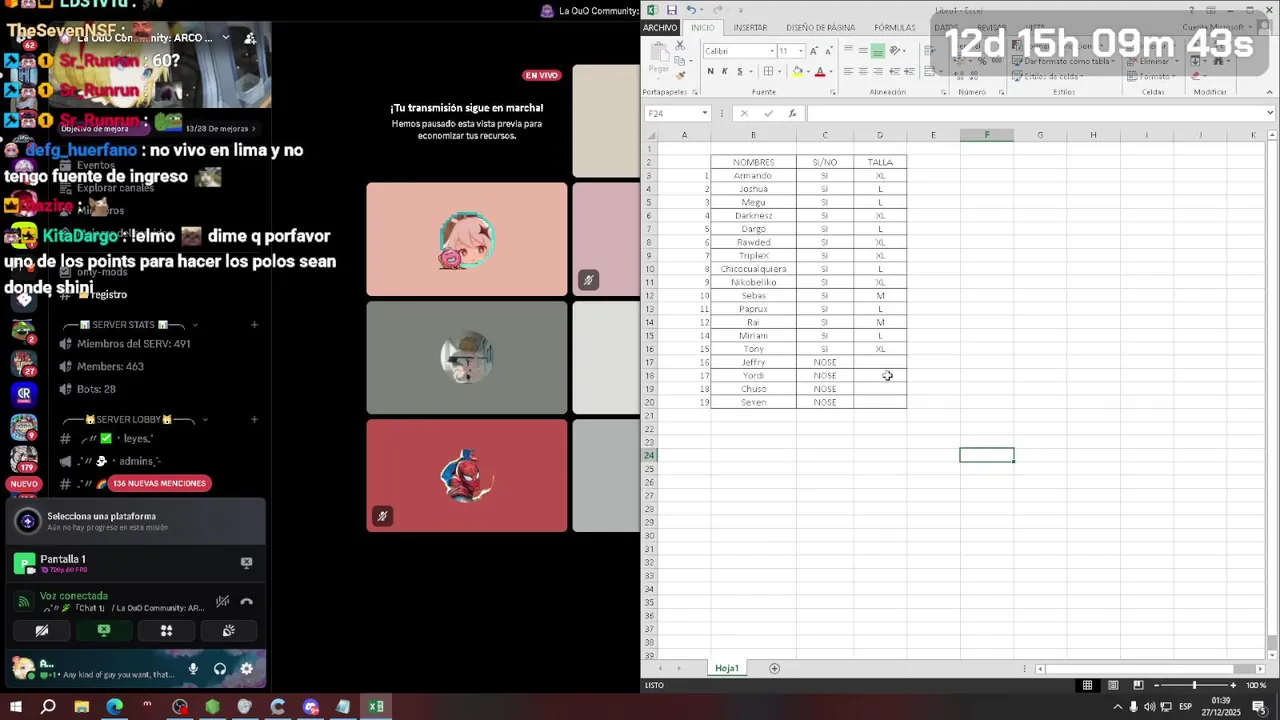The image size is (1280, 720).
Task: Click the insert function fx icon
Action: pyautogui.click(x=792, y=113)
